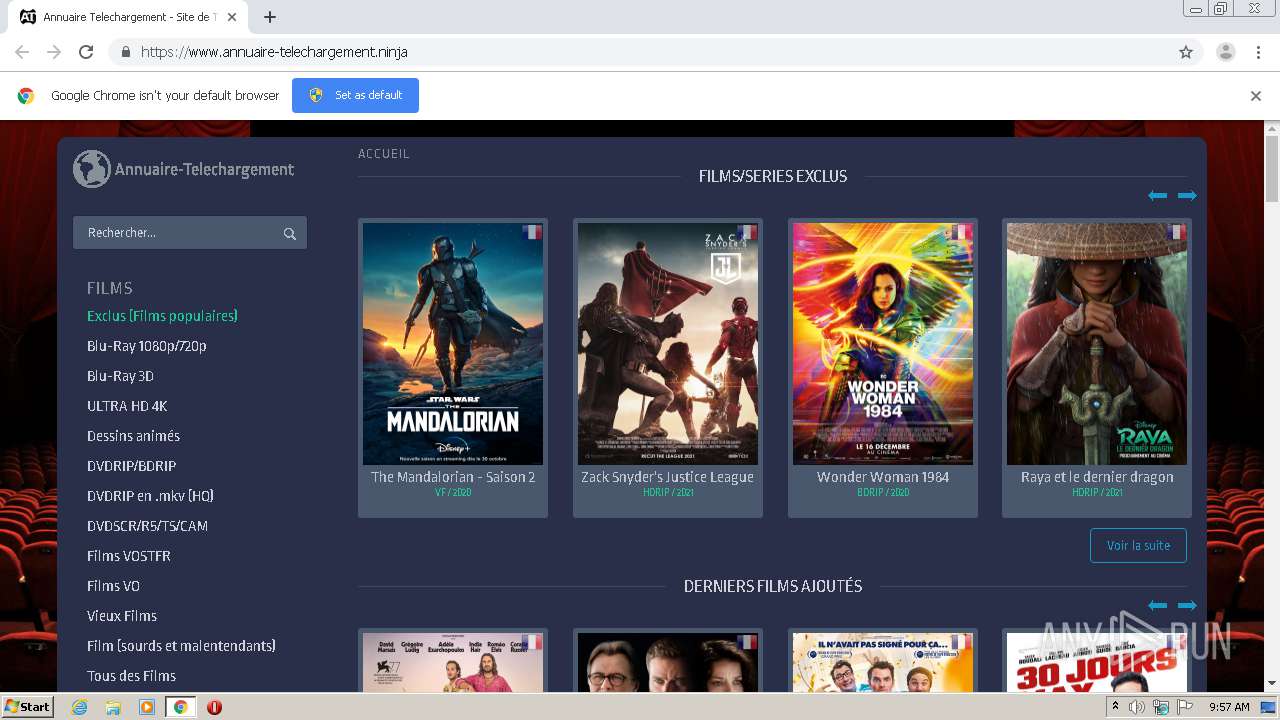Select the Annuaire Telechargement browser tab

(130, 17)
